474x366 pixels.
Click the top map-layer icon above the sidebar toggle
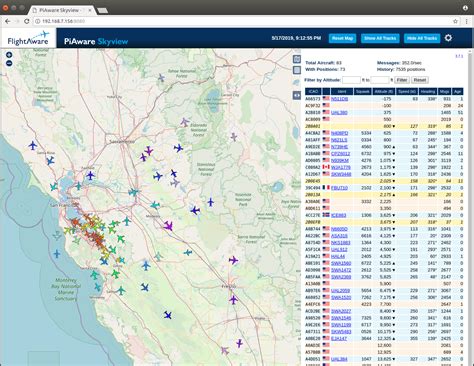coord(297,59)
